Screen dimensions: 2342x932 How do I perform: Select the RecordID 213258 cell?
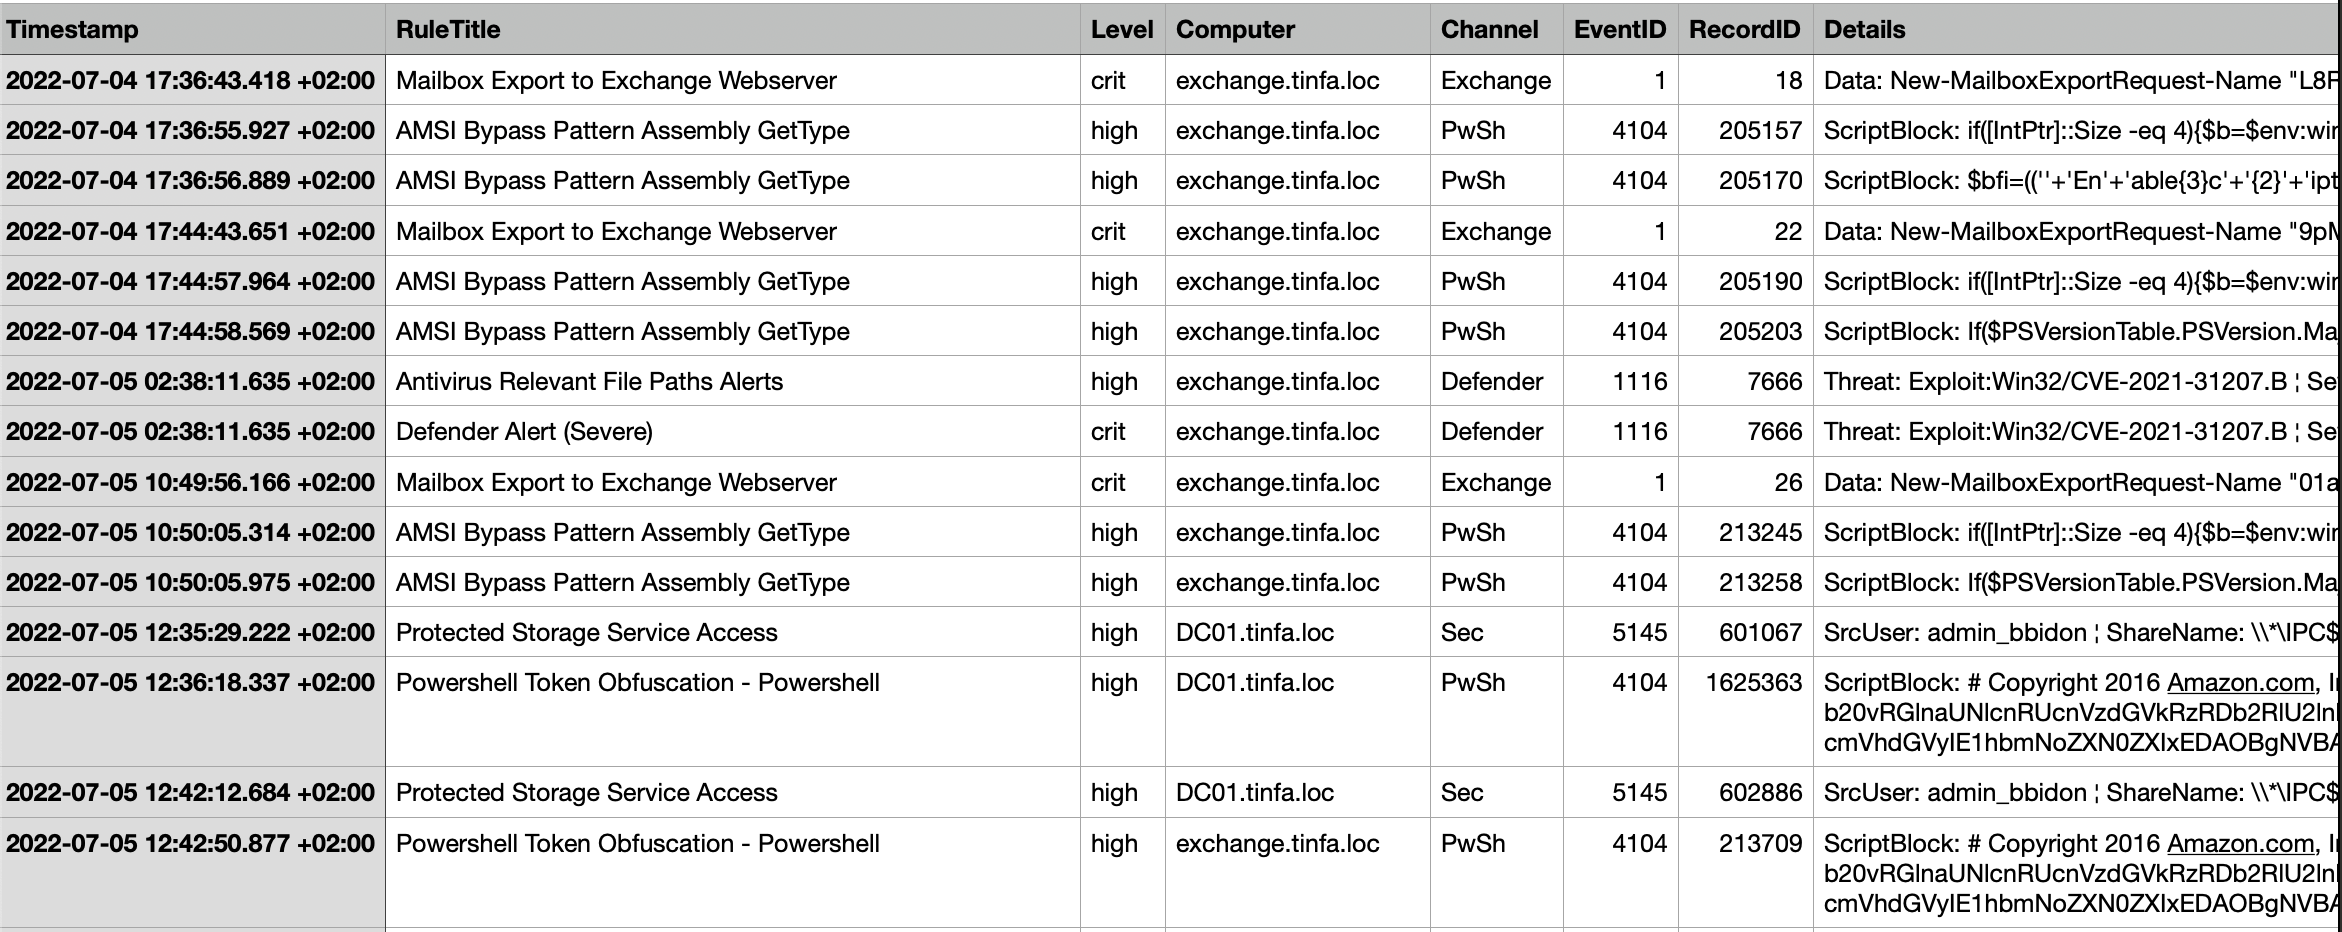point(1760,583)
